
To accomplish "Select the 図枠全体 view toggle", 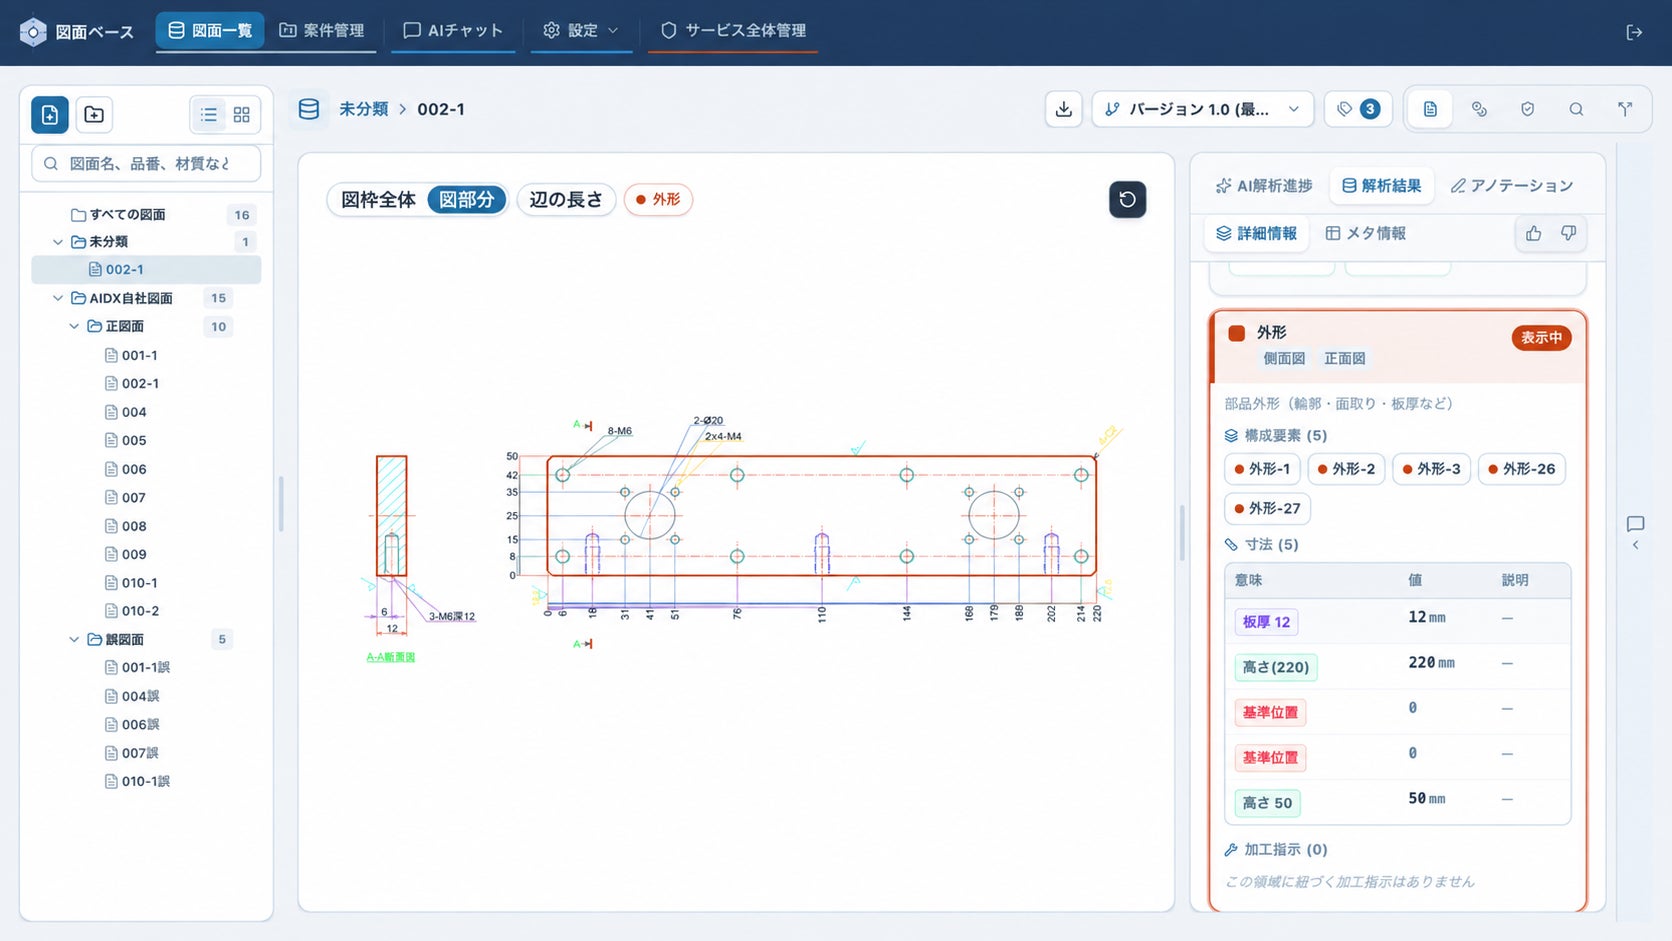I will [378, 200].
